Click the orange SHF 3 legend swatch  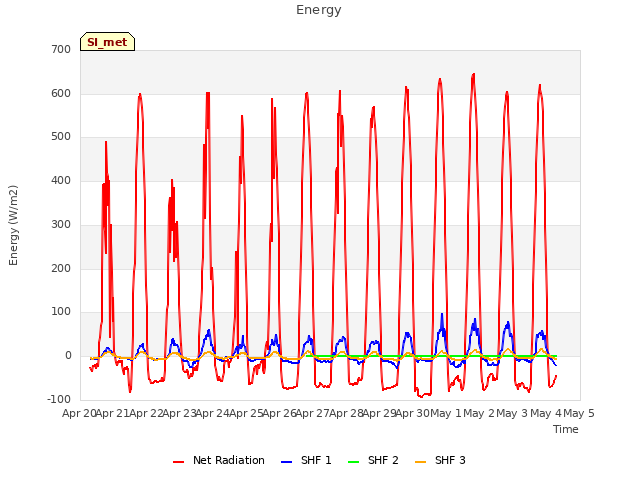click(x=420, y=462)
